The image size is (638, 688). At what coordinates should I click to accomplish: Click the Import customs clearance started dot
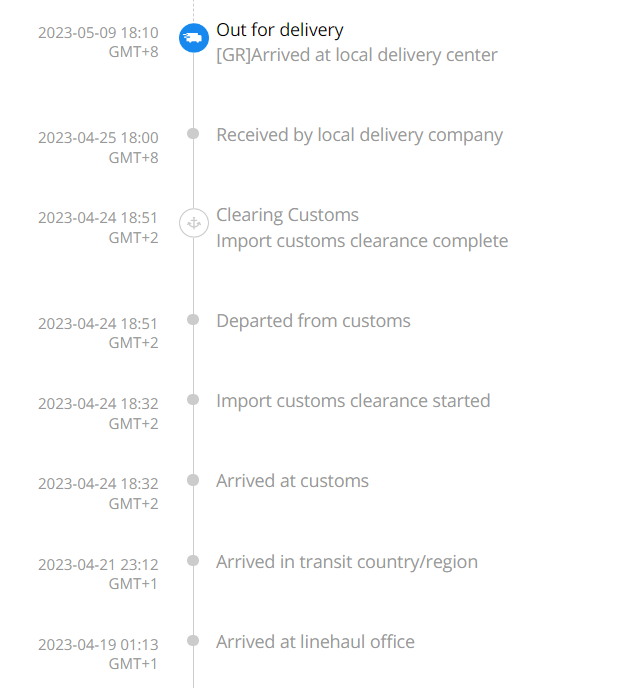click(x=193, y=400)
